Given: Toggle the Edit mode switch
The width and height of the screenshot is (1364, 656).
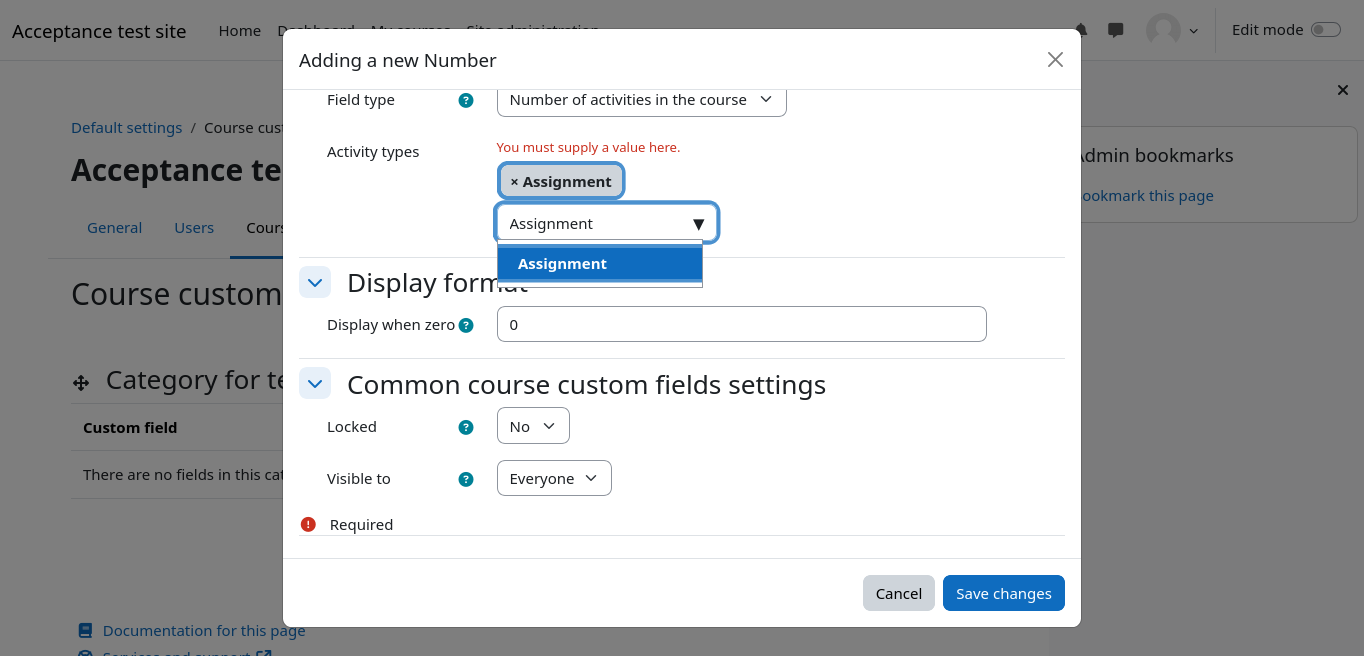Looking at the screenshot, I should tap(1325, 30).
